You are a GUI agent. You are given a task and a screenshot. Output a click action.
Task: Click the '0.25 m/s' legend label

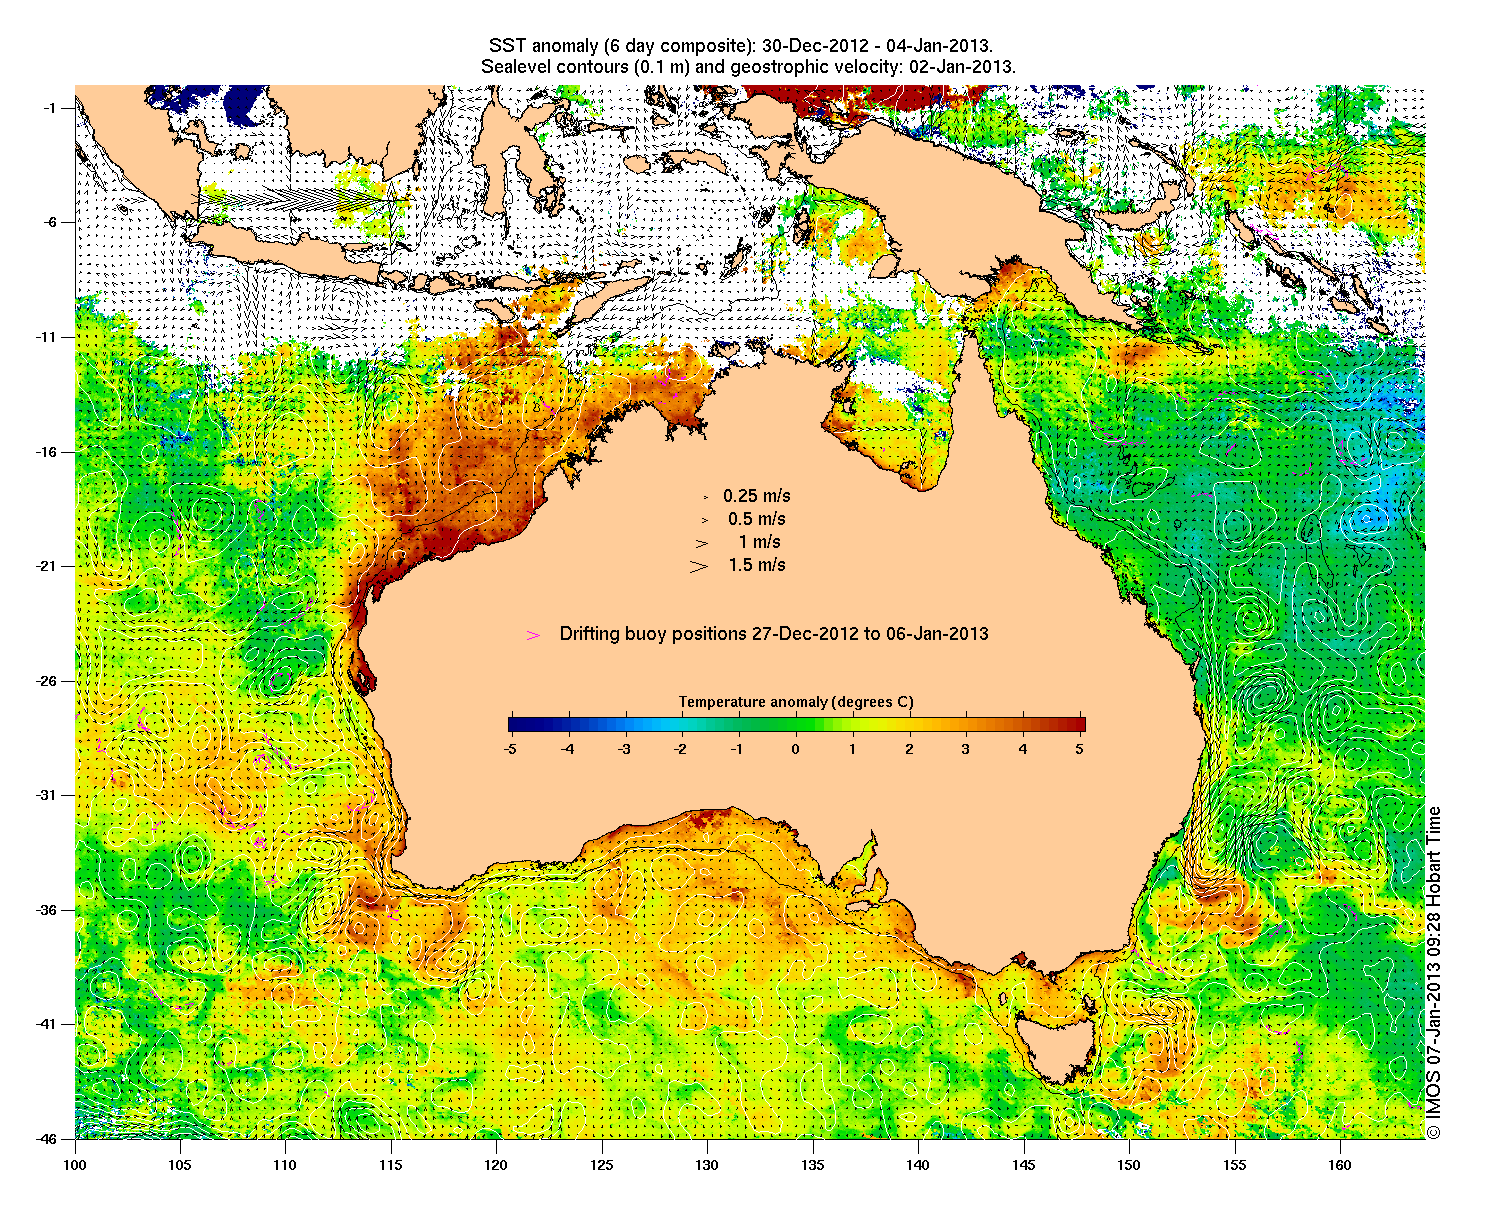click(757, 496)
